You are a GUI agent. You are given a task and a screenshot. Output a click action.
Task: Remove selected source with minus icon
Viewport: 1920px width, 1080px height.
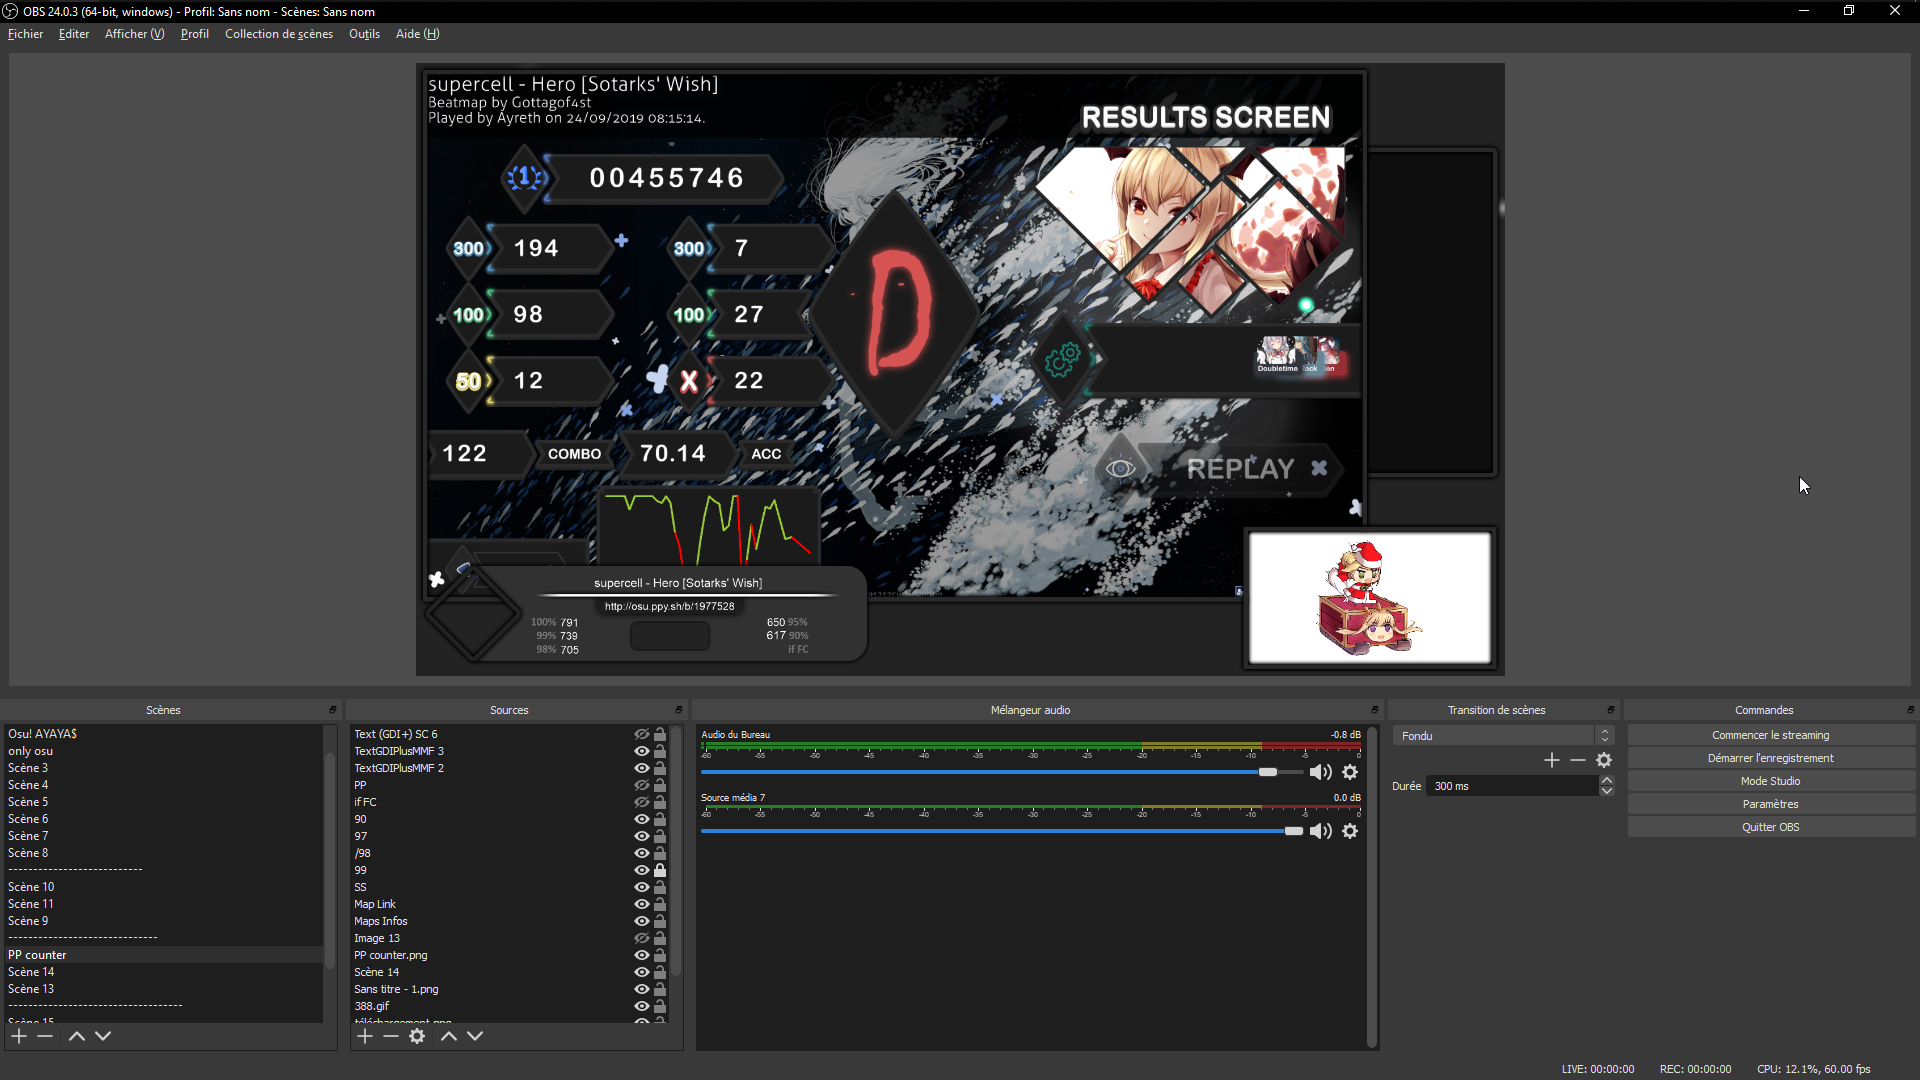[x=391, y=1036]
